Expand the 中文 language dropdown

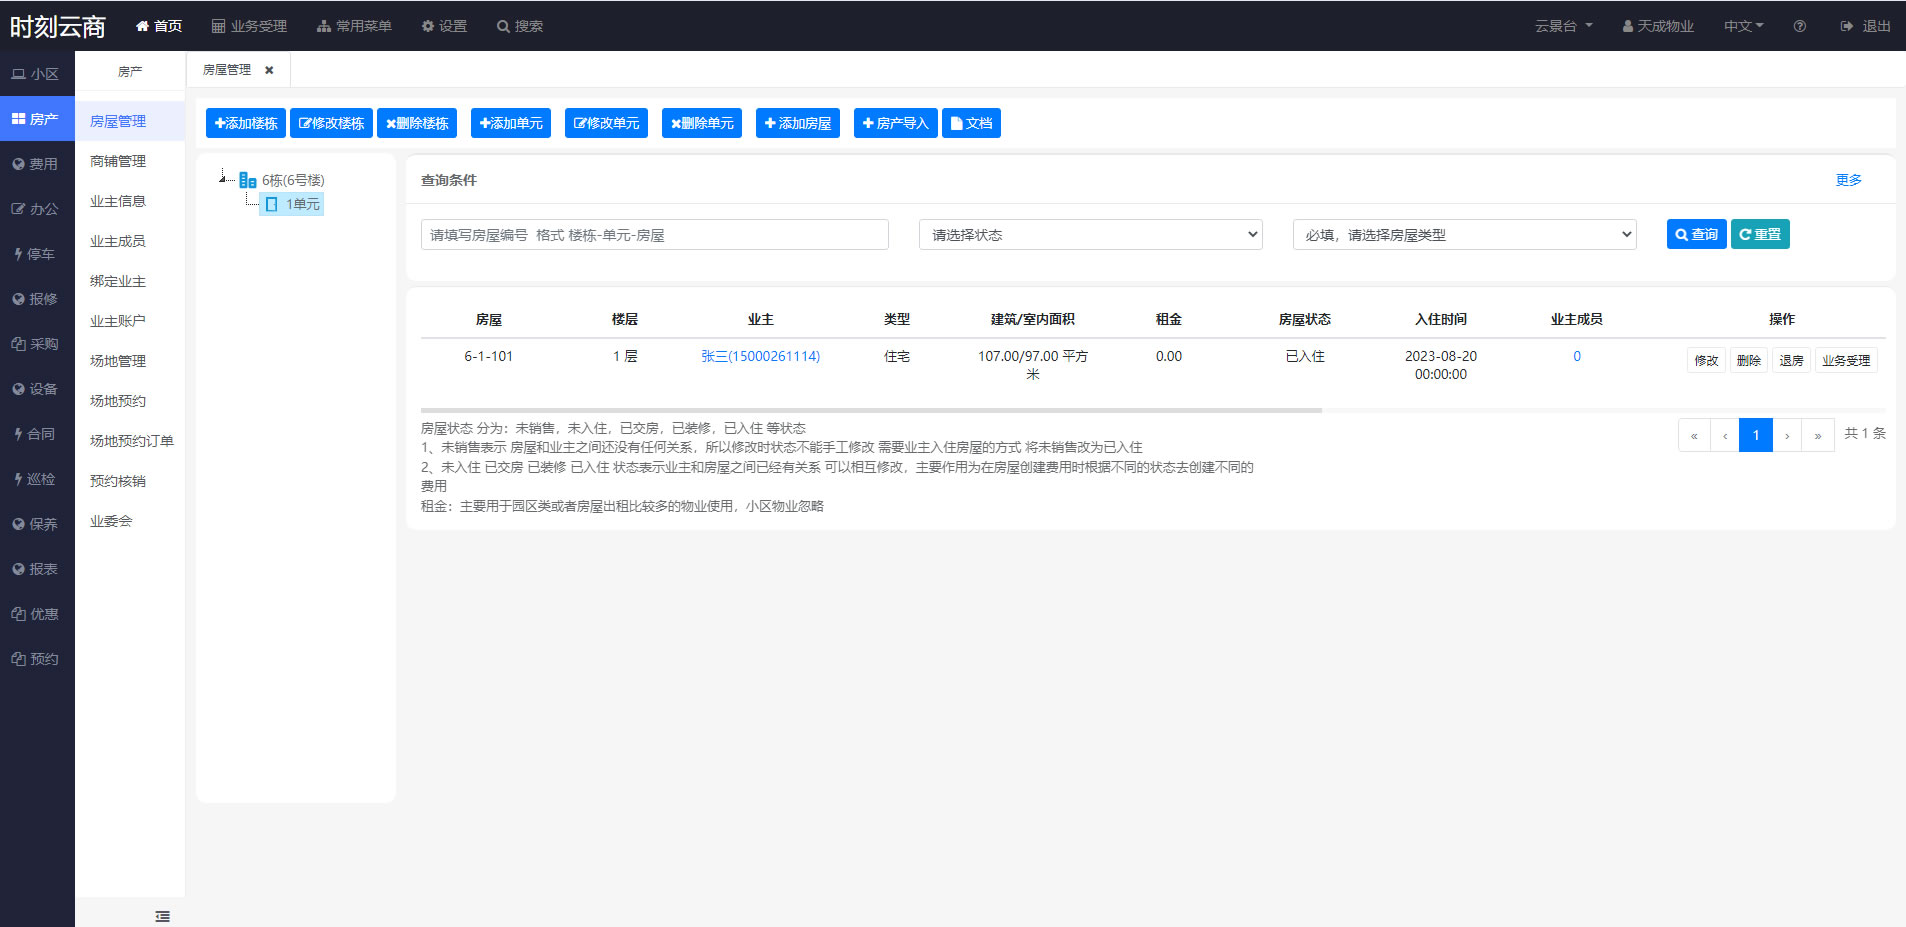point(1743,26)
